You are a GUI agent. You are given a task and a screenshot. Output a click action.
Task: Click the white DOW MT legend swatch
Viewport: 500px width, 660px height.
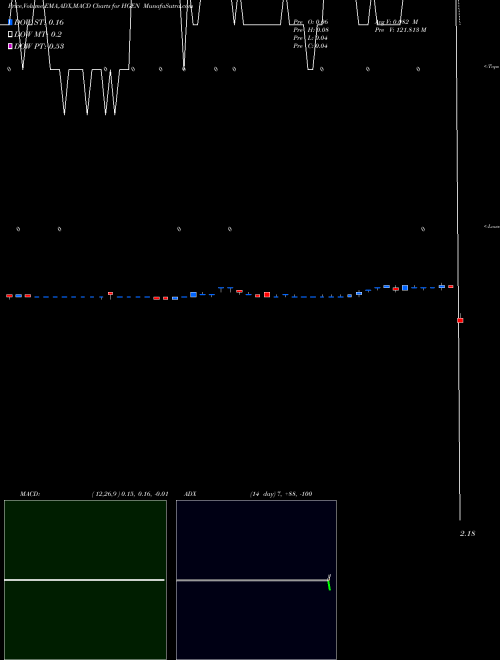point(10,35)
